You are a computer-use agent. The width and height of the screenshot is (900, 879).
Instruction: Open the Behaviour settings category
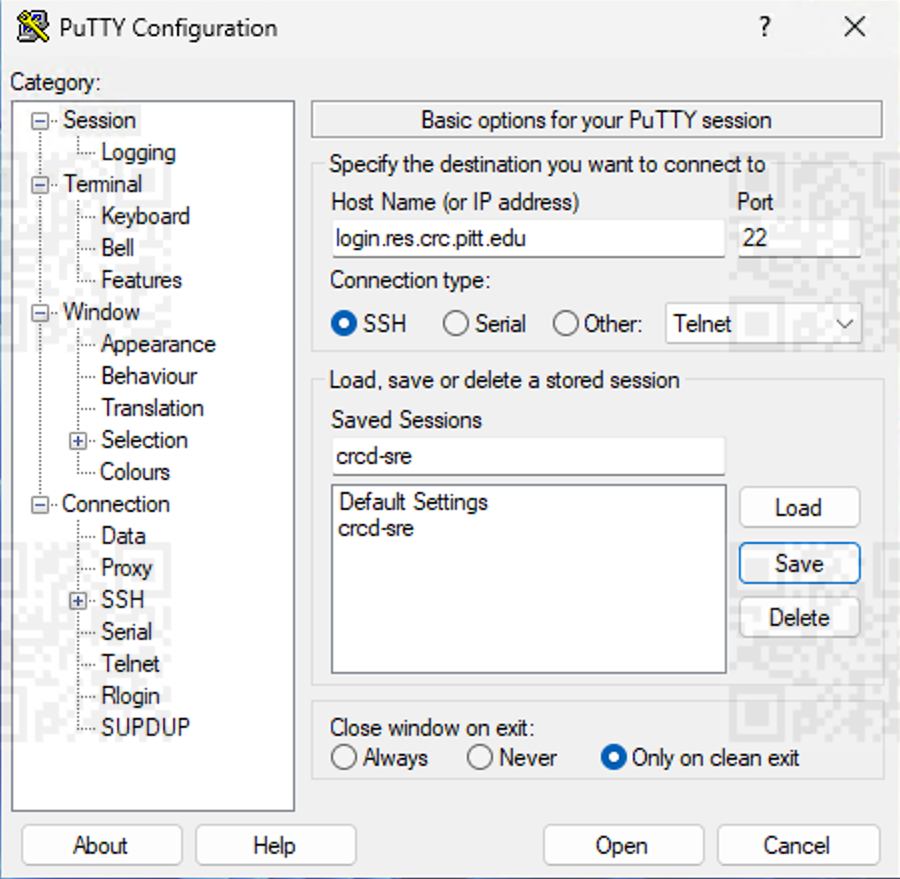[x=149, y=376]
